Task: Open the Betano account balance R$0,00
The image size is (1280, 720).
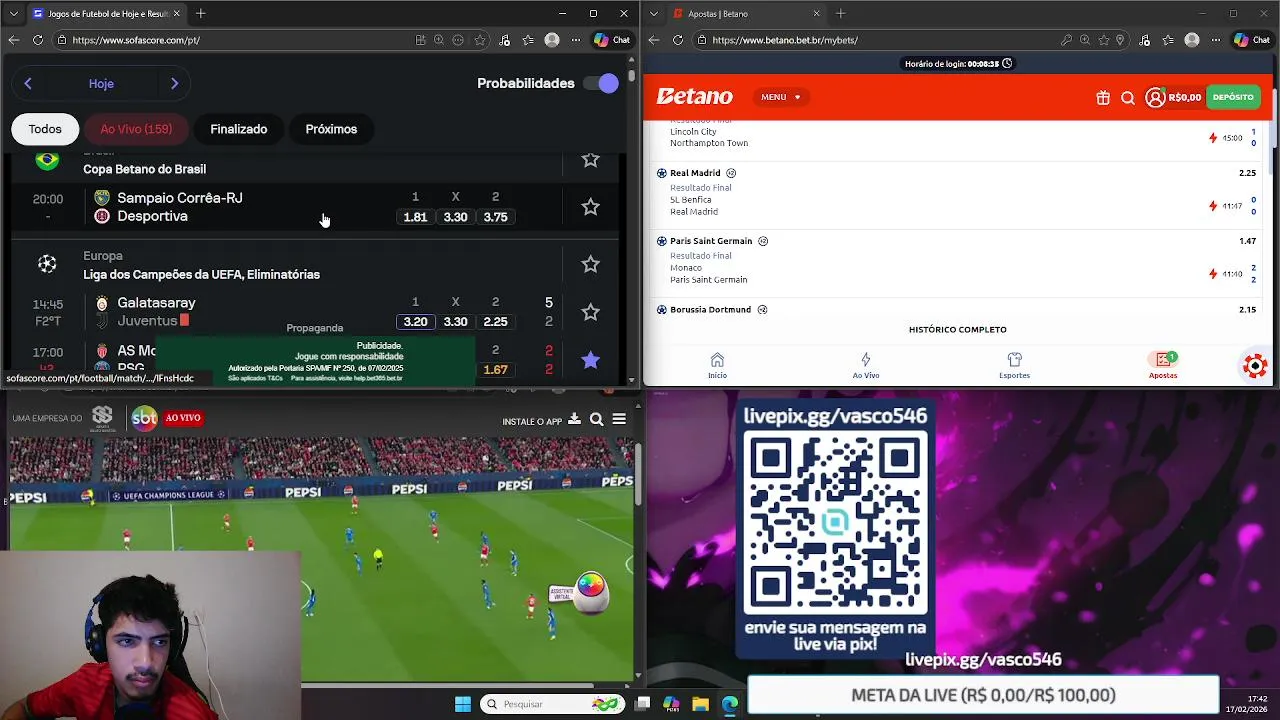Action: (x=1174, y=98)
